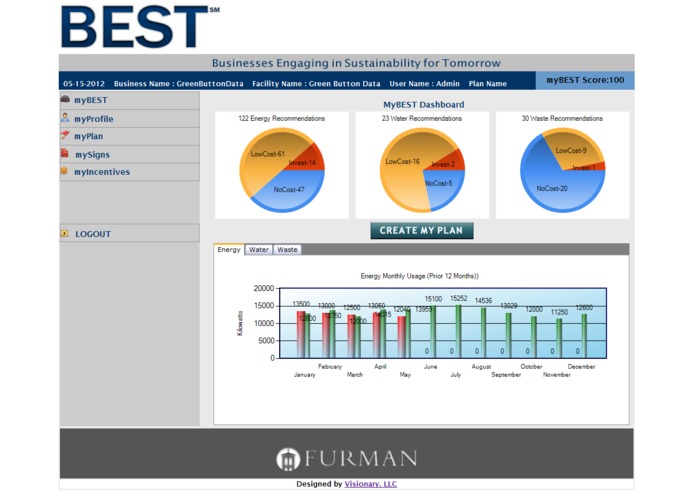This screenshot has height=494, width=695.
Task: Click the October bar labeled 12000
Action: pyautogui.click(x=534, y=337)
